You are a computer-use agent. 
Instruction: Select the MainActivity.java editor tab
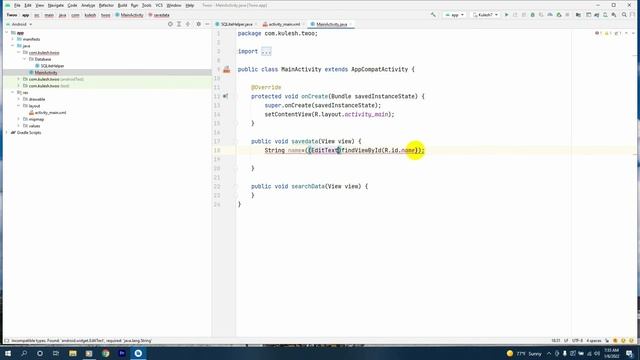331,24
